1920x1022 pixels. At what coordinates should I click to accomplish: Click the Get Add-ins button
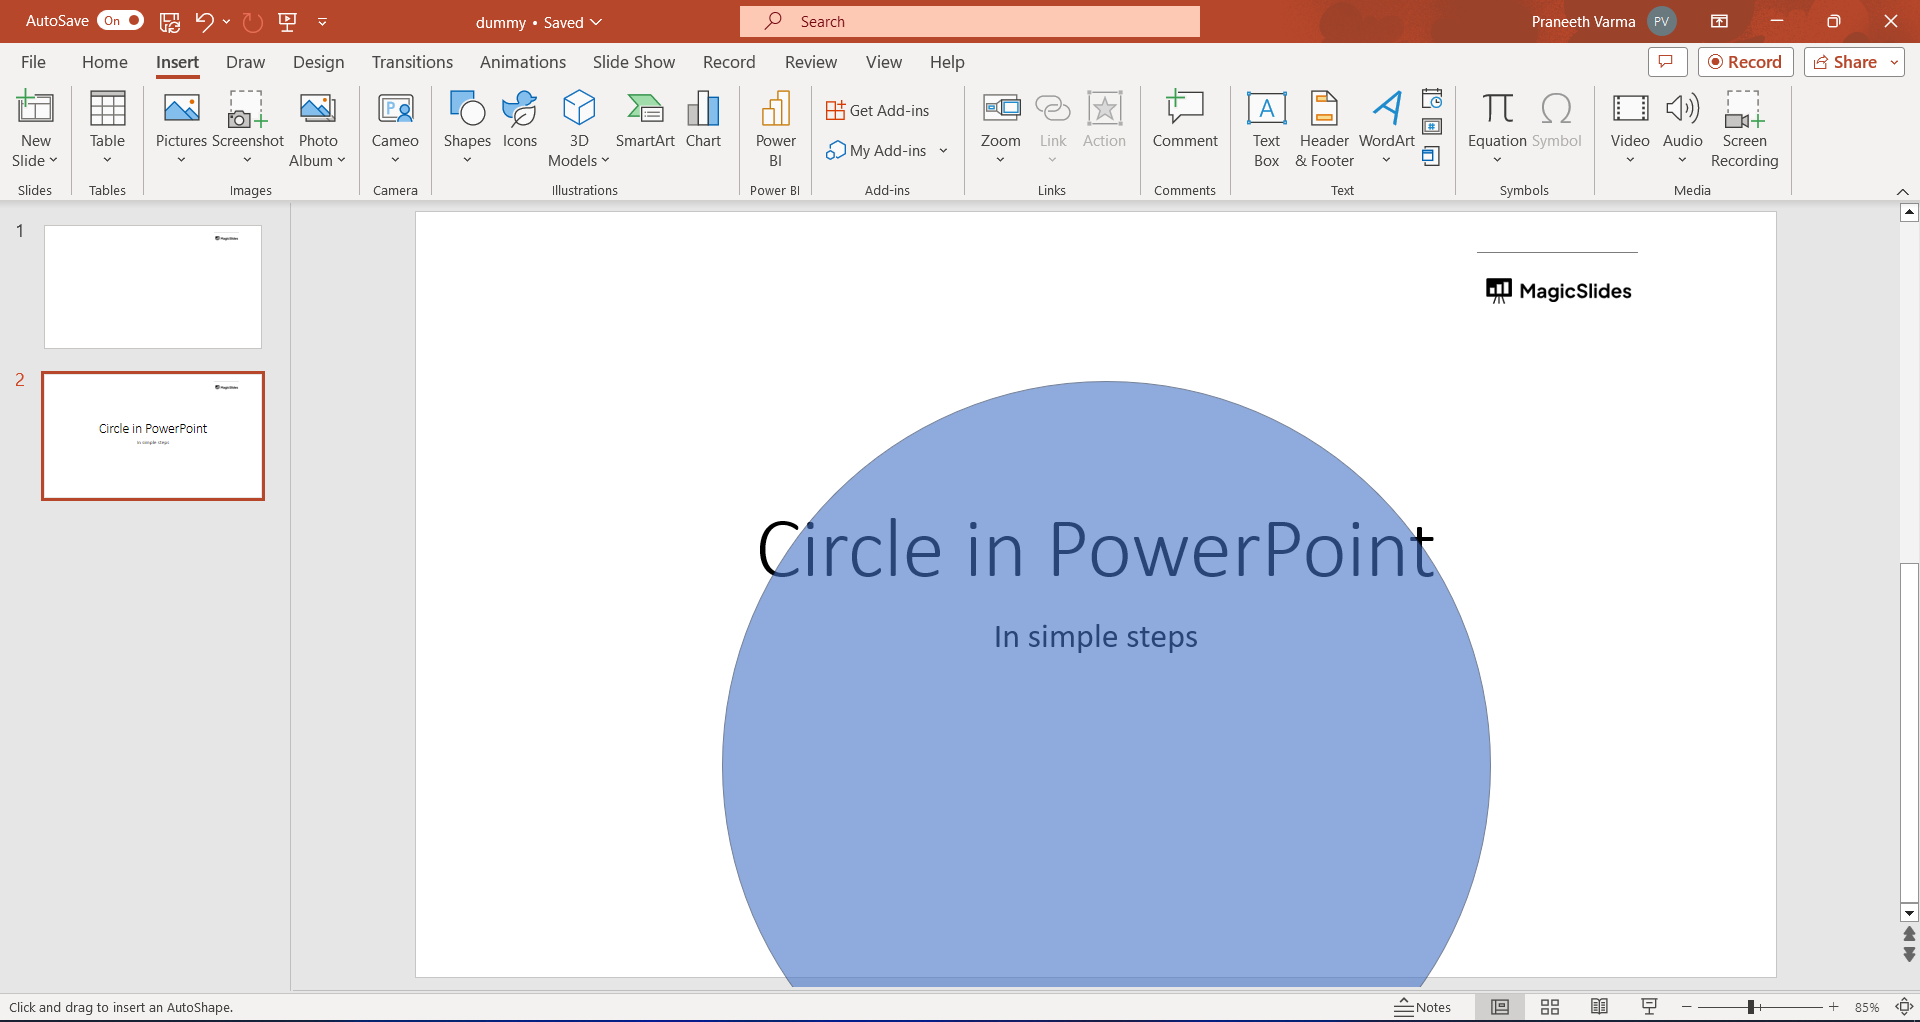878,110
